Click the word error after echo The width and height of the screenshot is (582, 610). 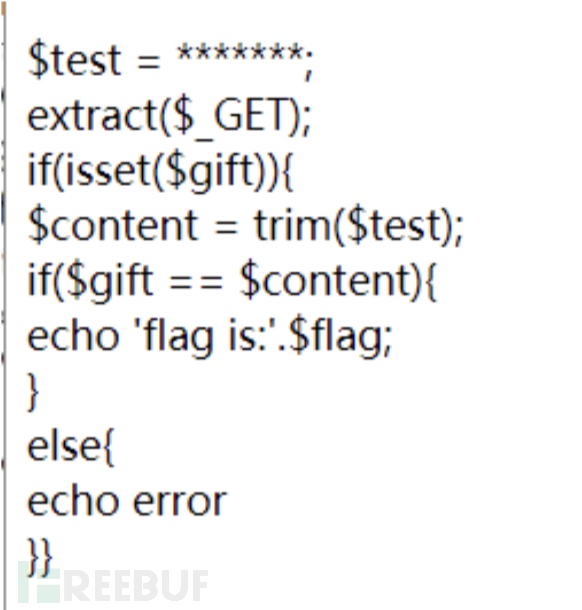pos(180,501)
